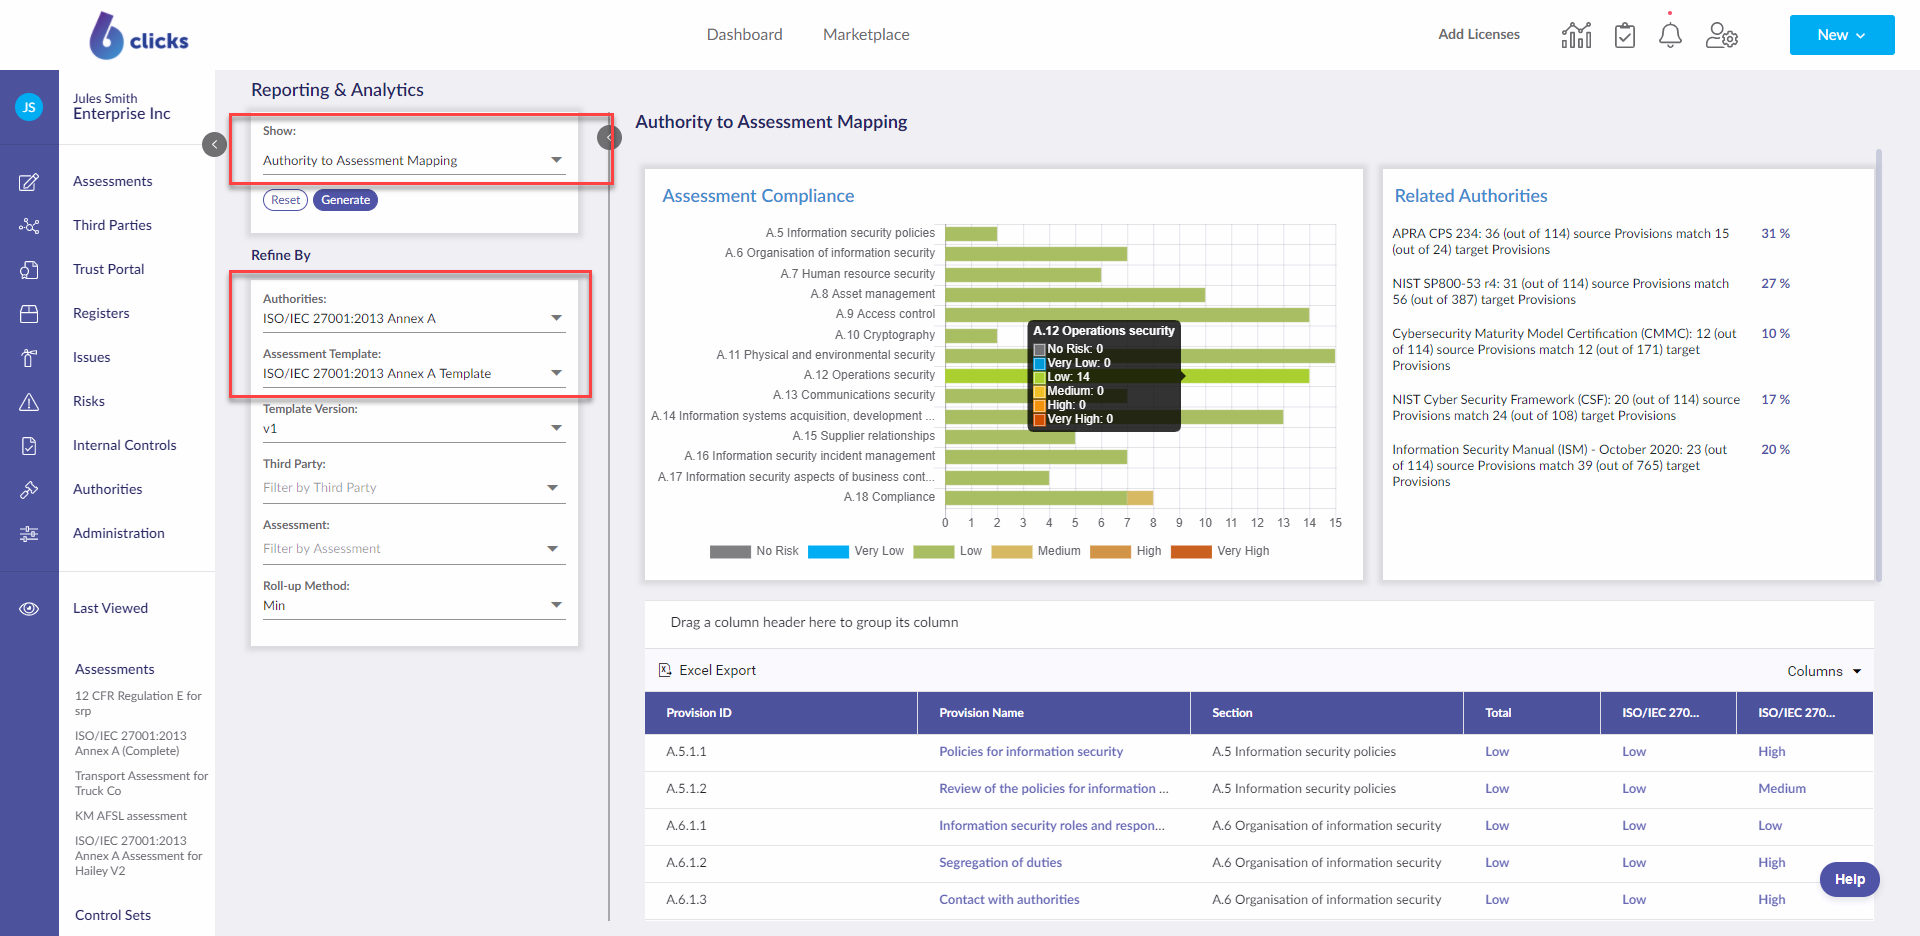Image resolution: width=1920 pixels, height=936 pixels.
Task: Open Issues menu item
Action: pyautogui.click(x=91, y=358)
